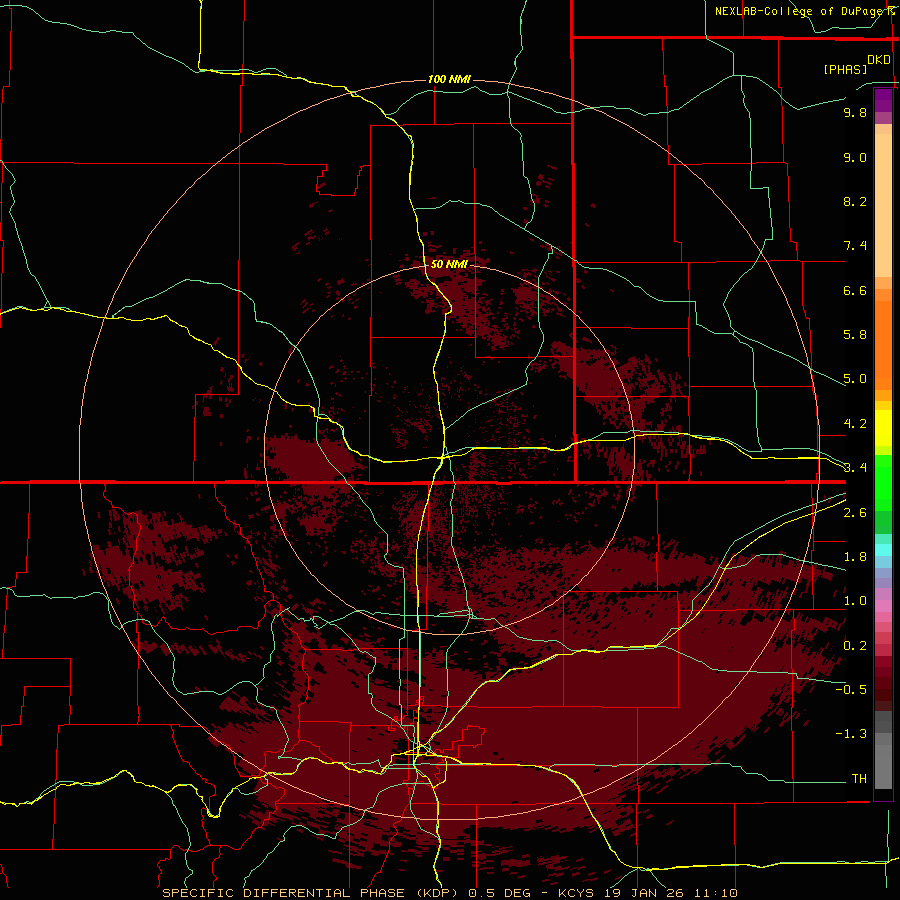900x900 pixels.
Task: Pick the bright green segment of color bar
Action: click(883, 481)
